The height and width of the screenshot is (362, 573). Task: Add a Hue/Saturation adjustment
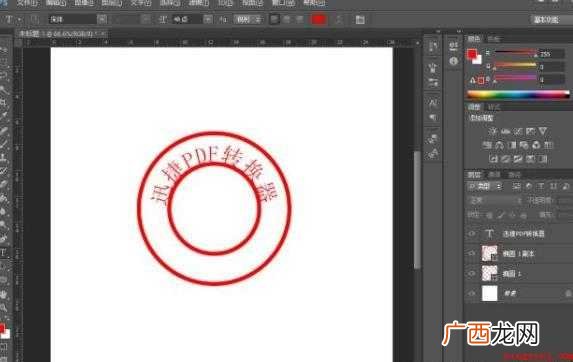coord(487,145)
